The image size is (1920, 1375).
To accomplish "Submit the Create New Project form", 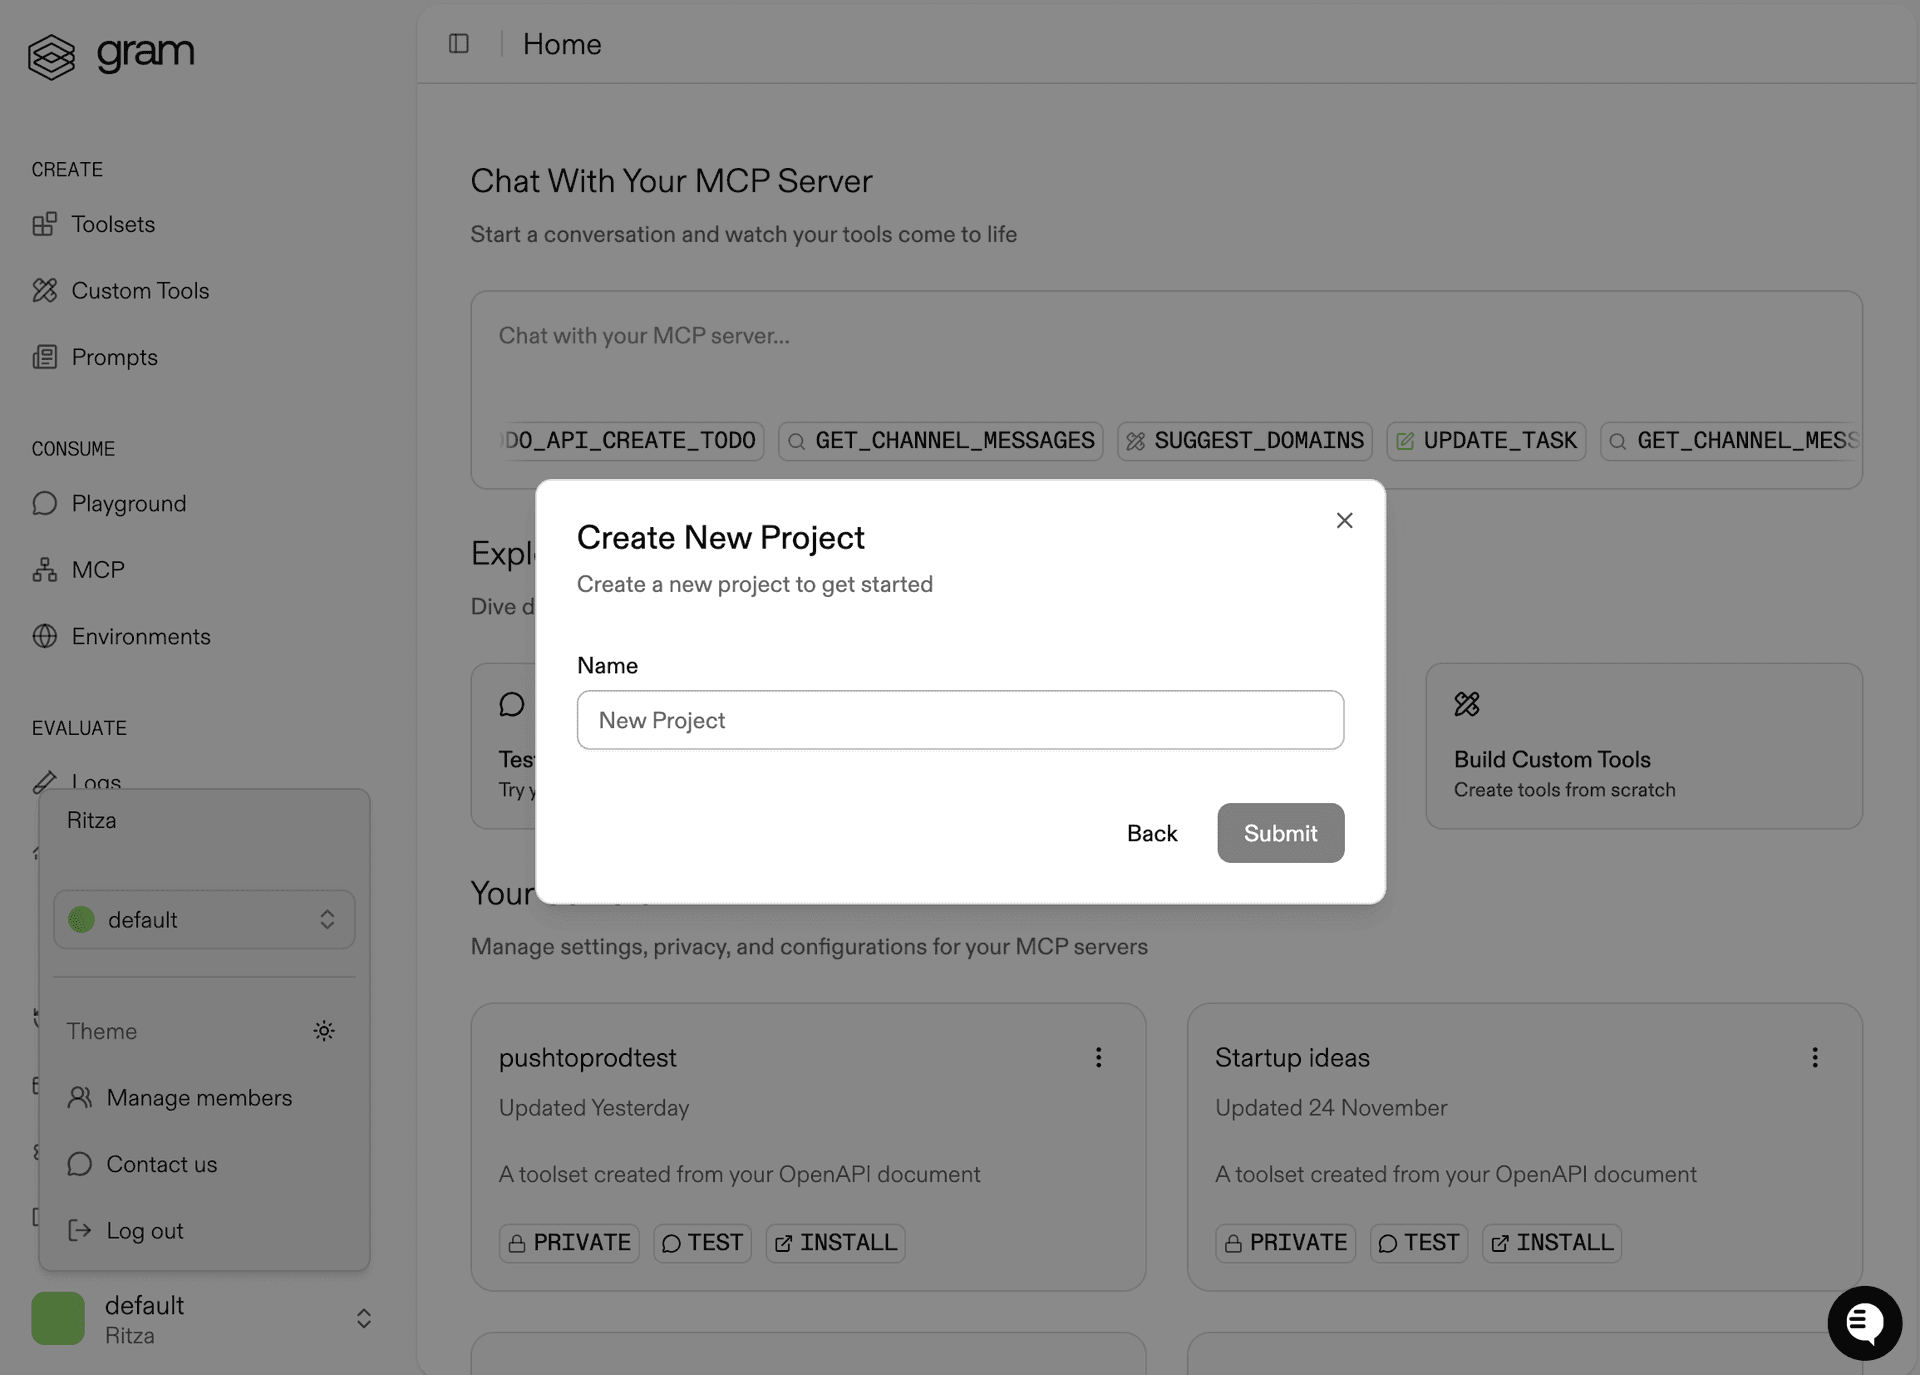I will point(1280,833).
